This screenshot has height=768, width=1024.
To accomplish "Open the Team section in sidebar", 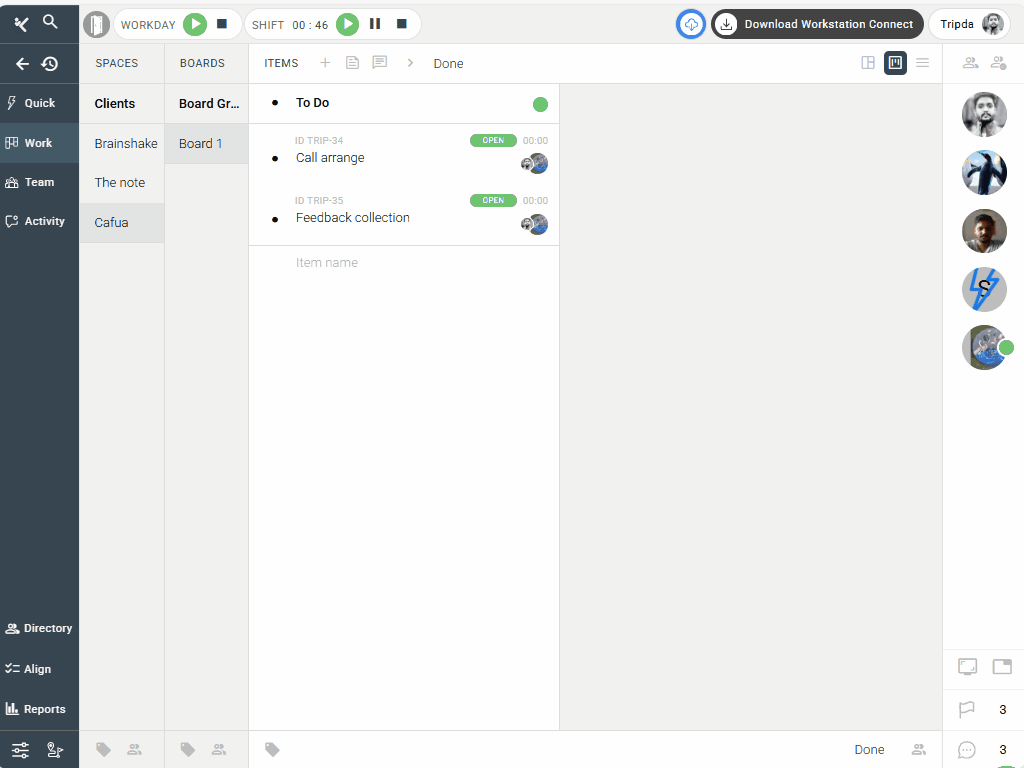I will [x=39, y=182].
